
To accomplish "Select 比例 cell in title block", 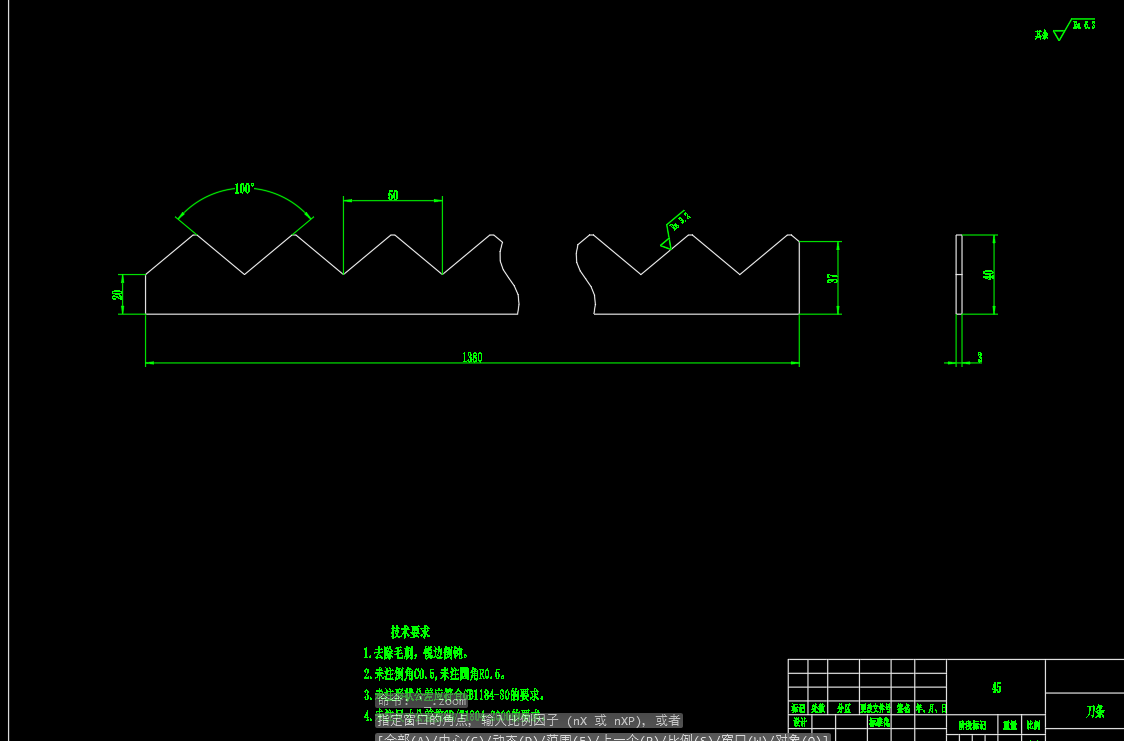I will [1033, 725].
